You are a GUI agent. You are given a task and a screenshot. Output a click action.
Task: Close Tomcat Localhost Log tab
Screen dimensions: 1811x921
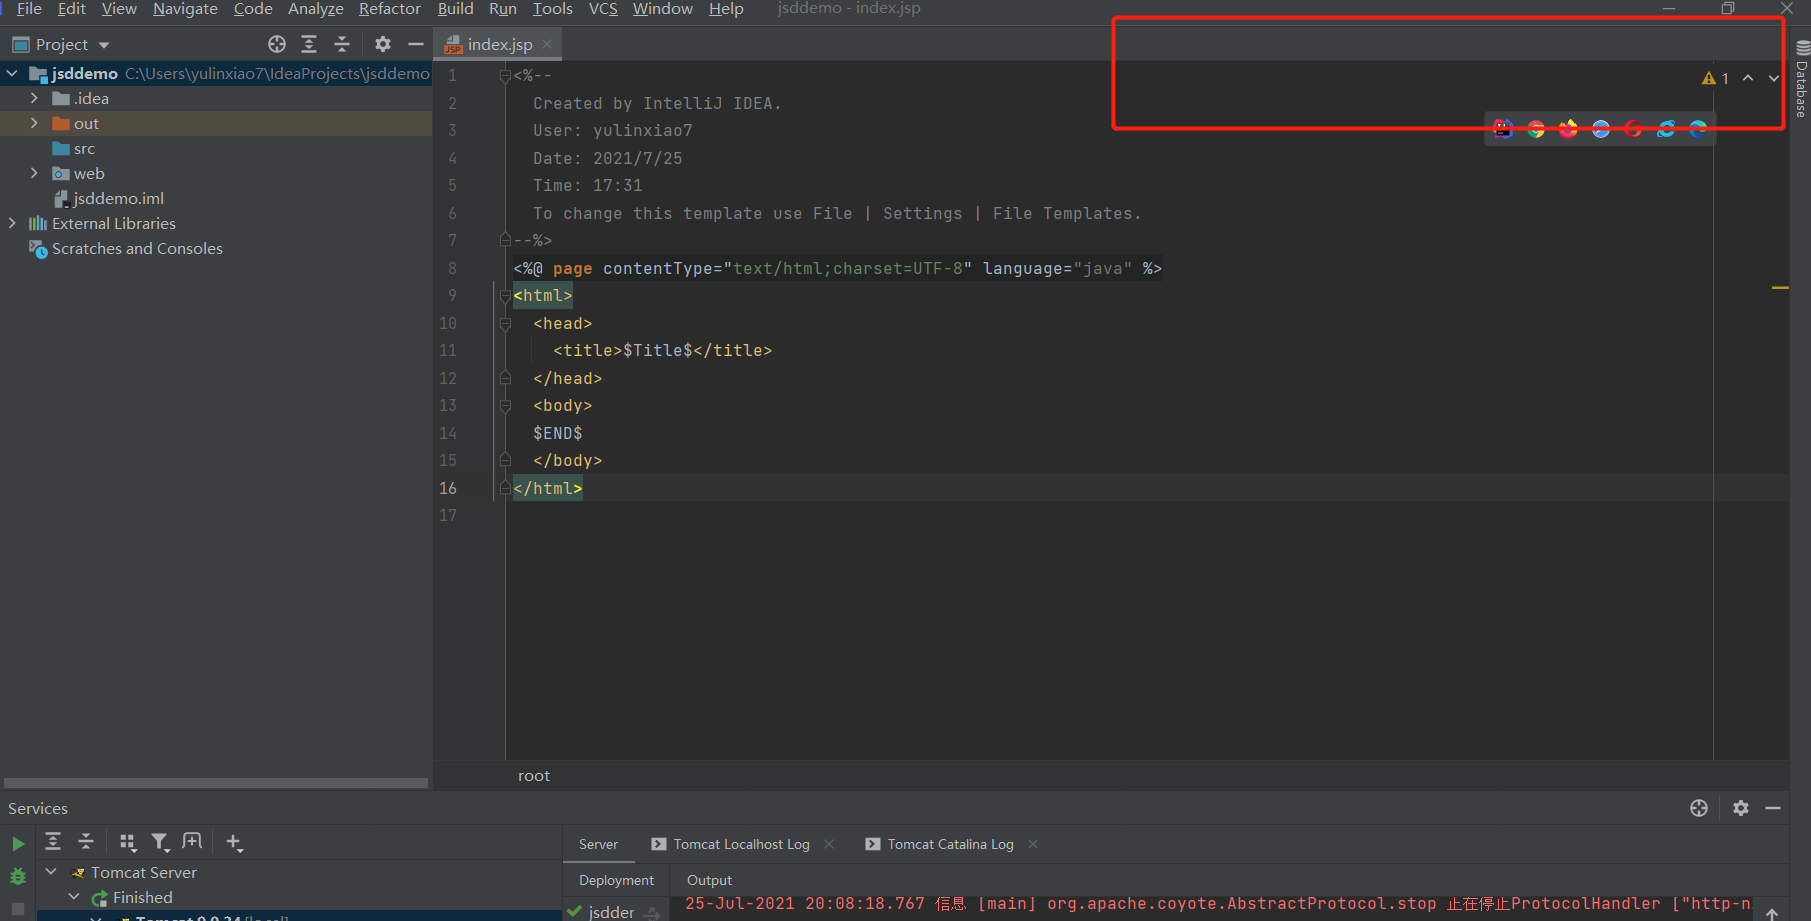829,844
